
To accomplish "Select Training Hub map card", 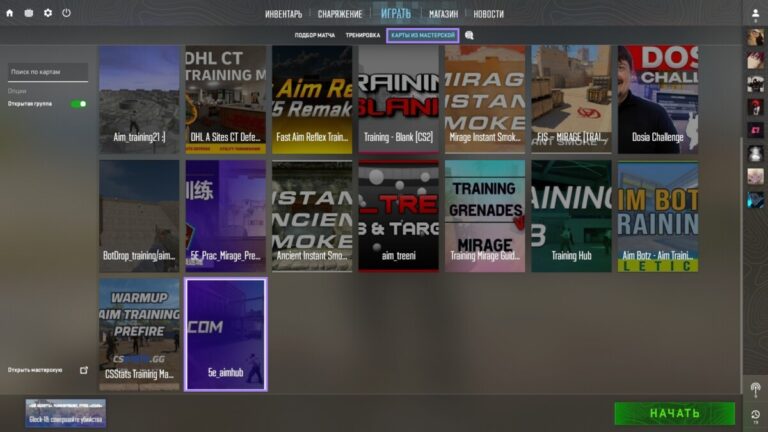I will (572, 216).
